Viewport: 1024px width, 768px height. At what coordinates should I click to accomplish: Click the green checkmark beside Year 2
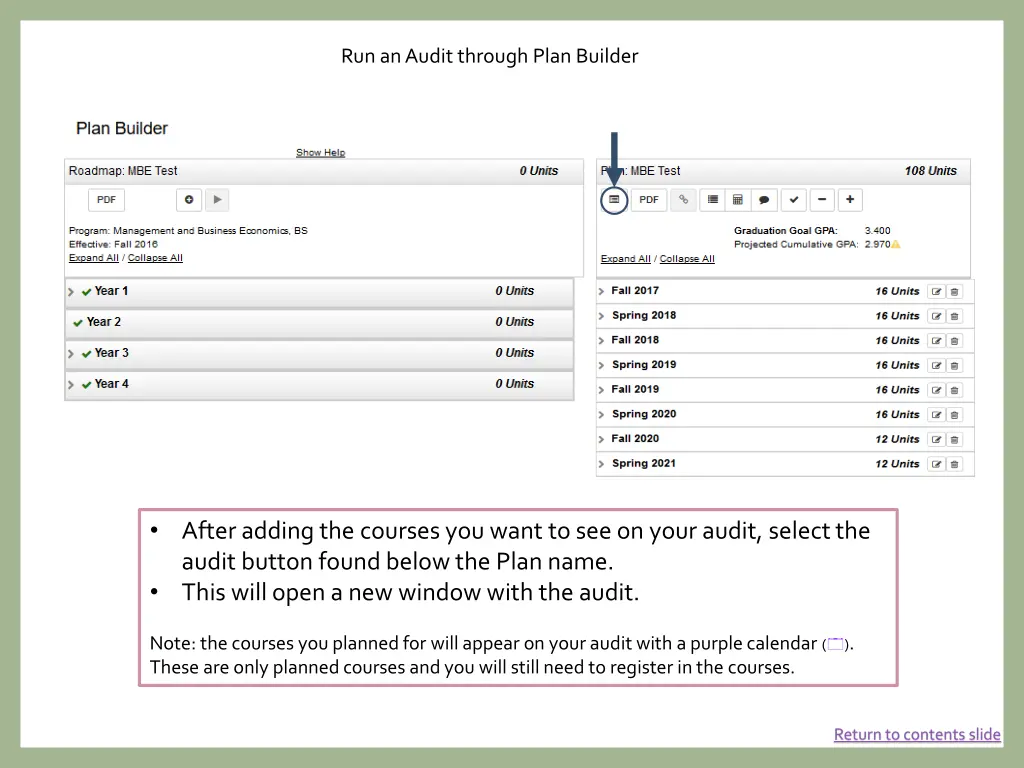[78, 323]
